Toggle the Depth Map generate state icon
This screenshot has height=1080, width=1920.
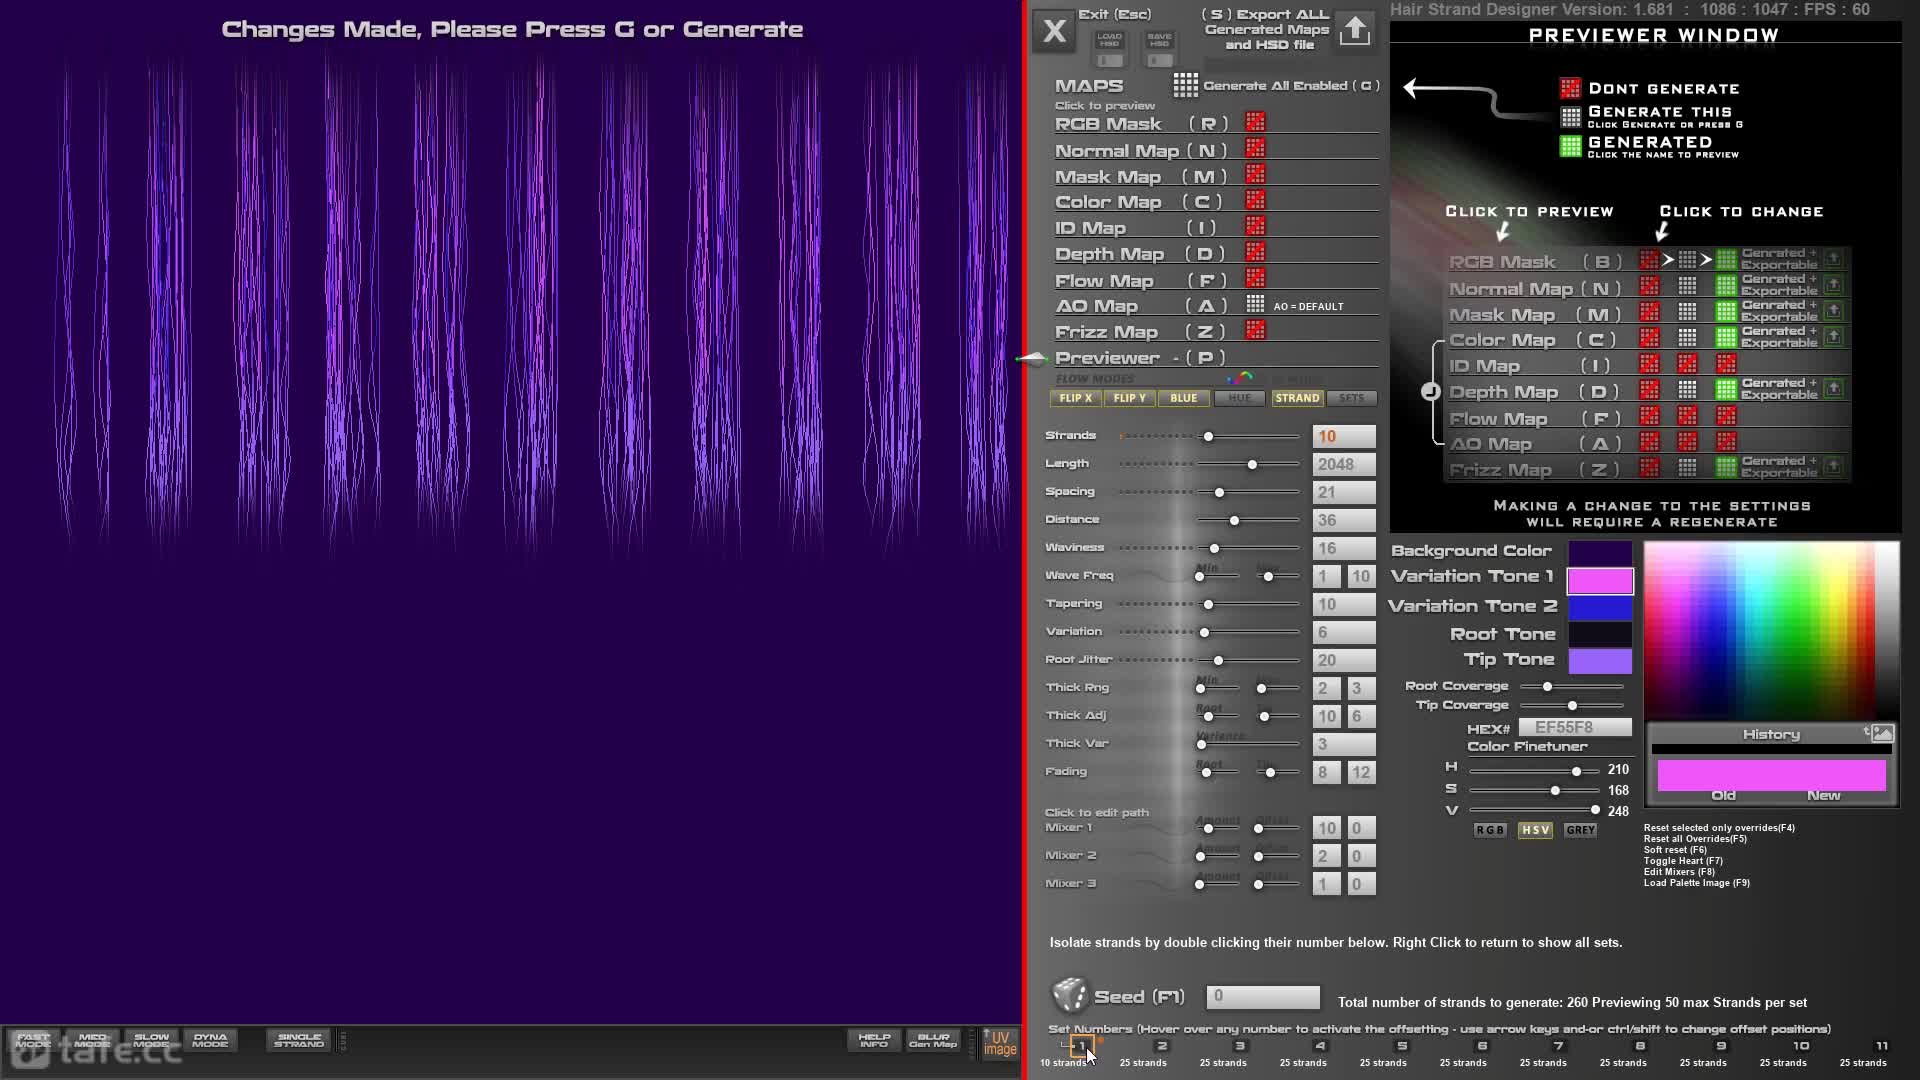pos(1255,252)
